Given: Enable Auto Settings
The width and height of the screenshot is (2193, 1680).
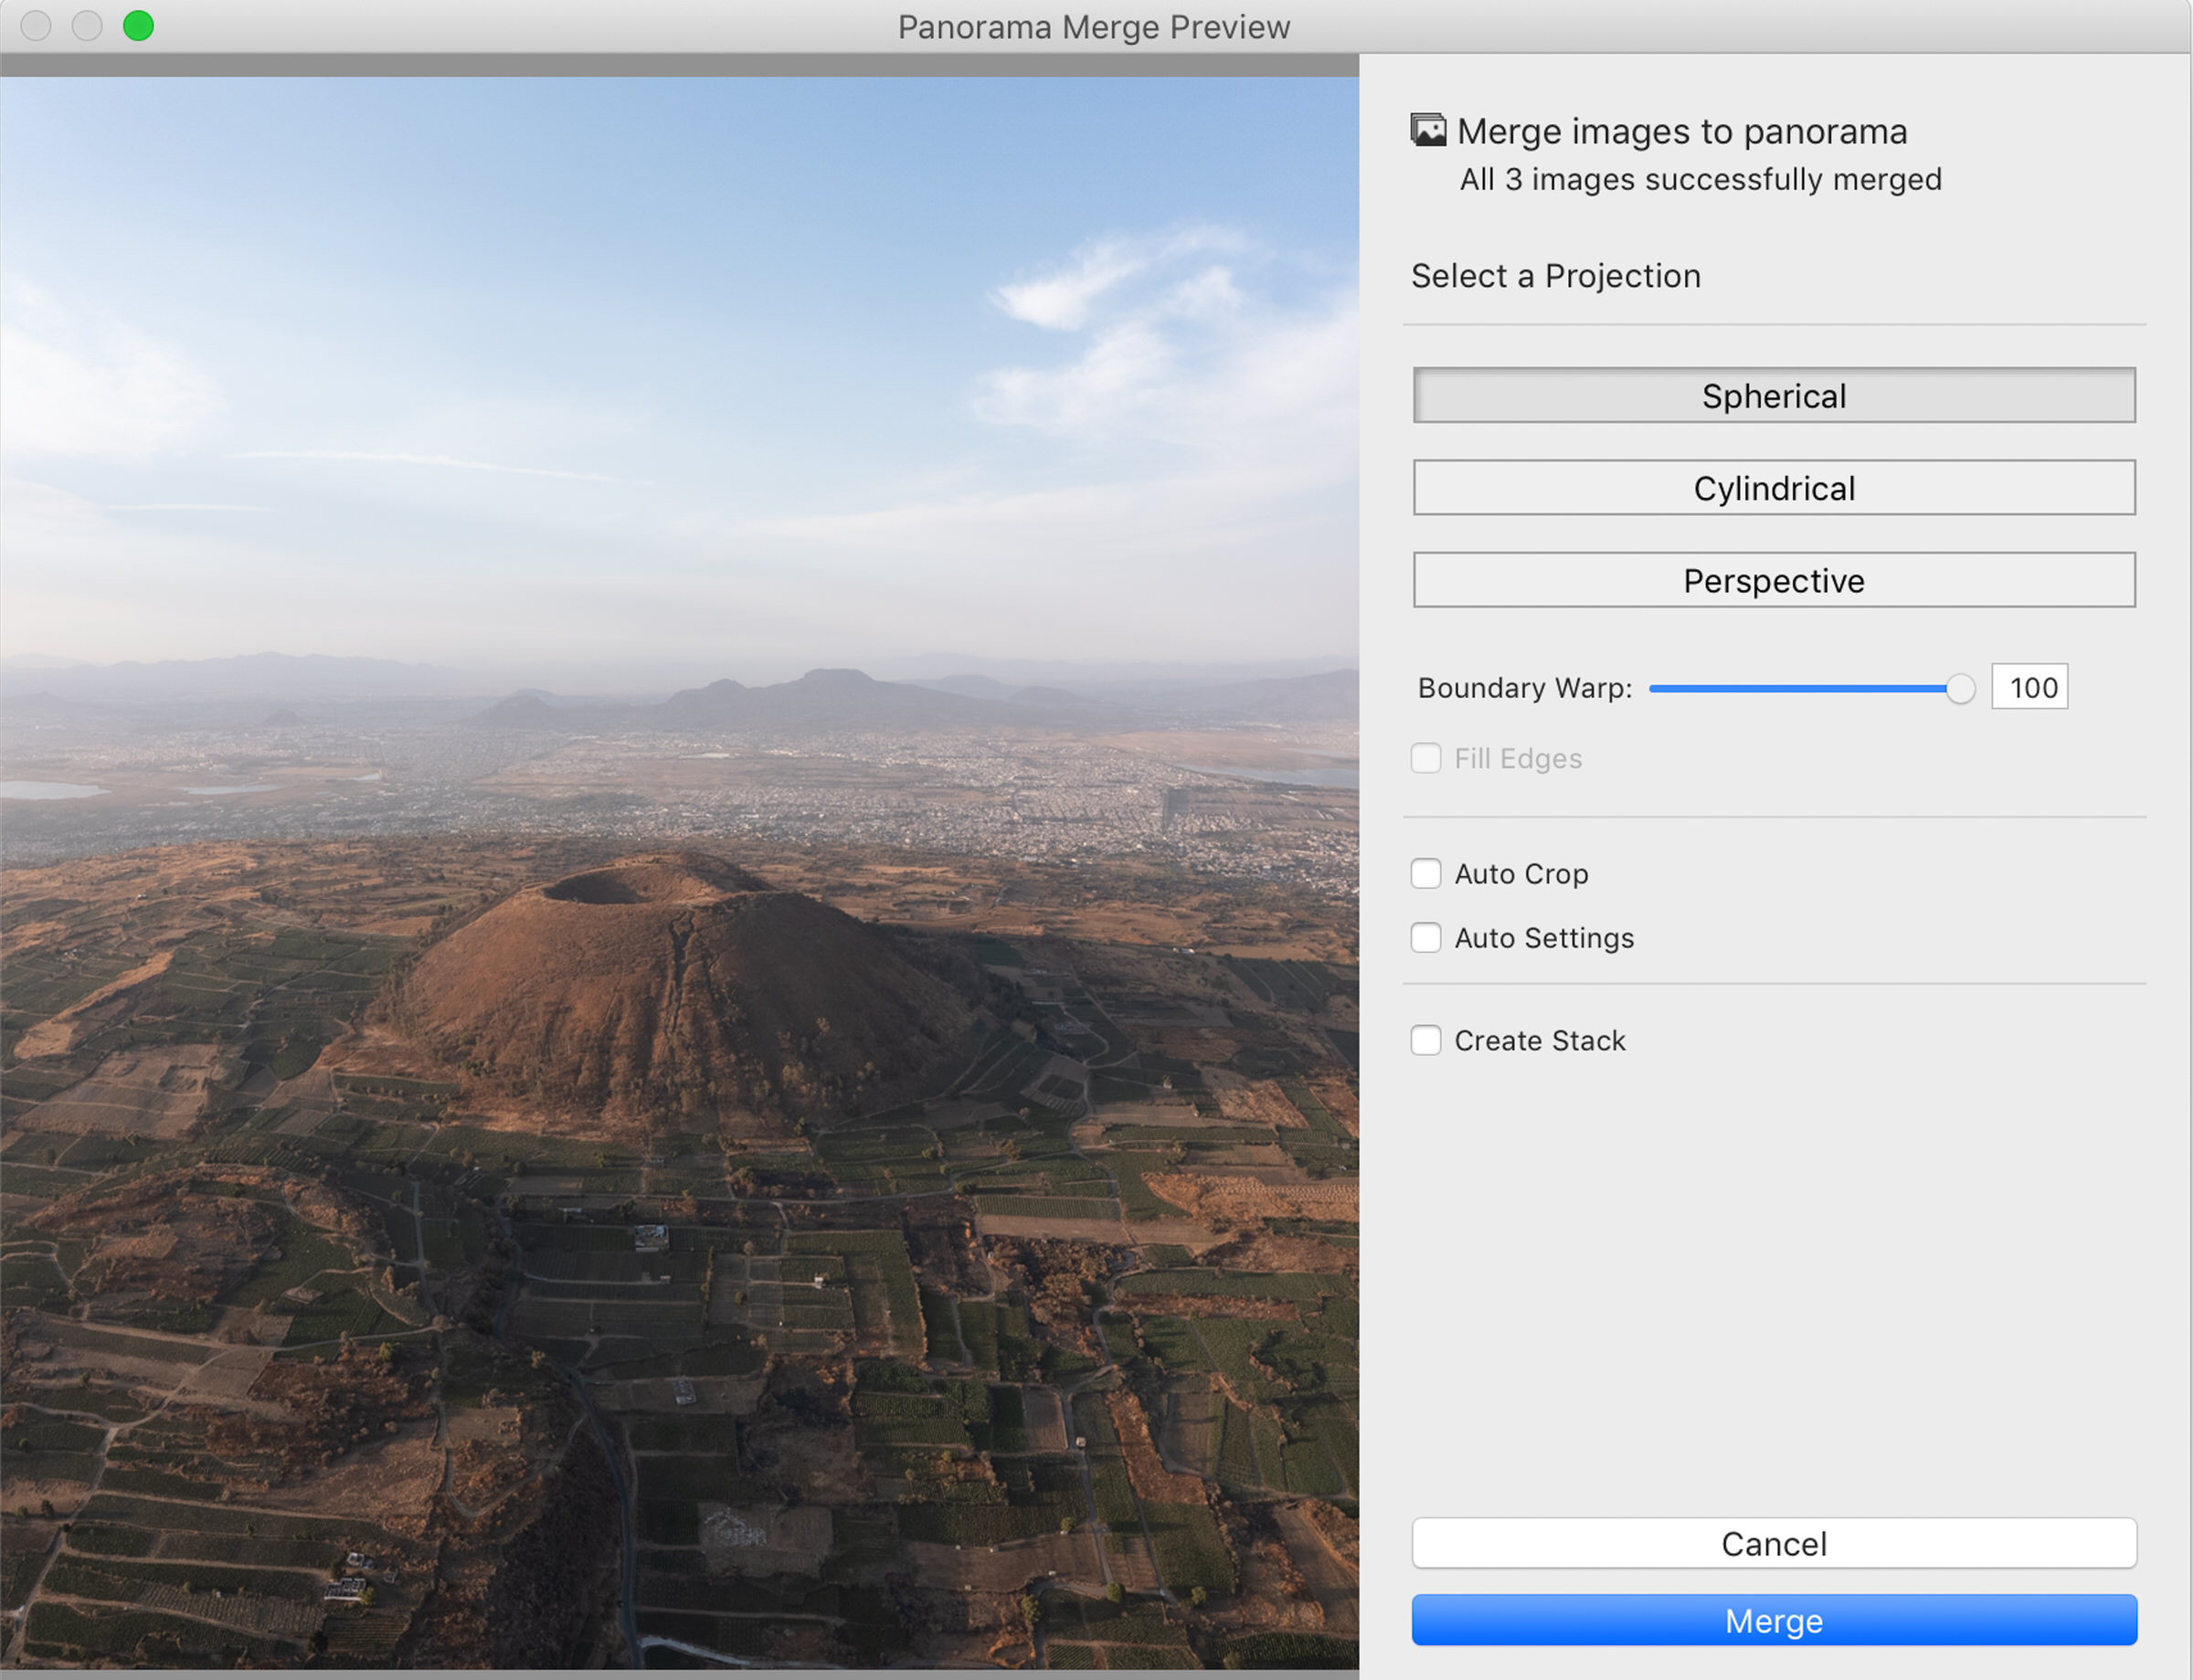Looking at the screenshot, I should click(1426, 938).
